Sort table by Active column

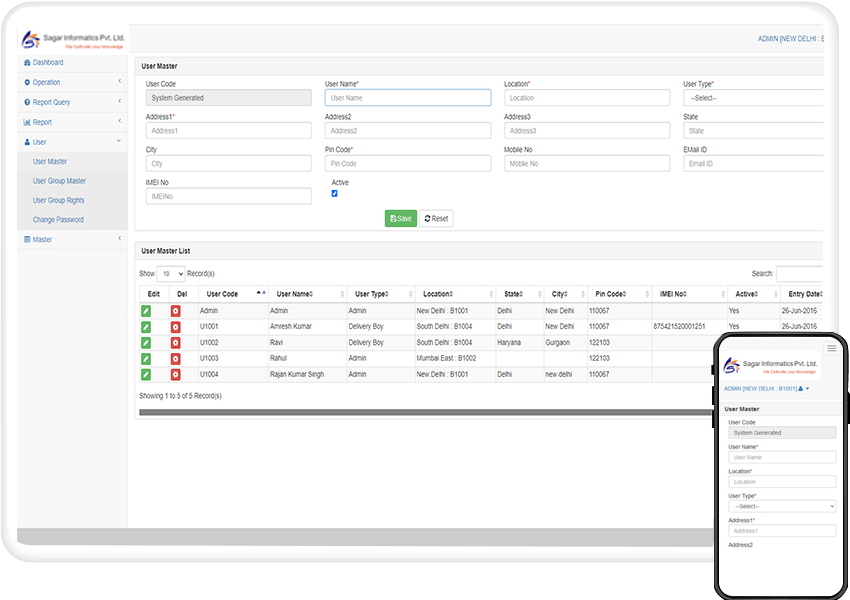pos(753,294)
